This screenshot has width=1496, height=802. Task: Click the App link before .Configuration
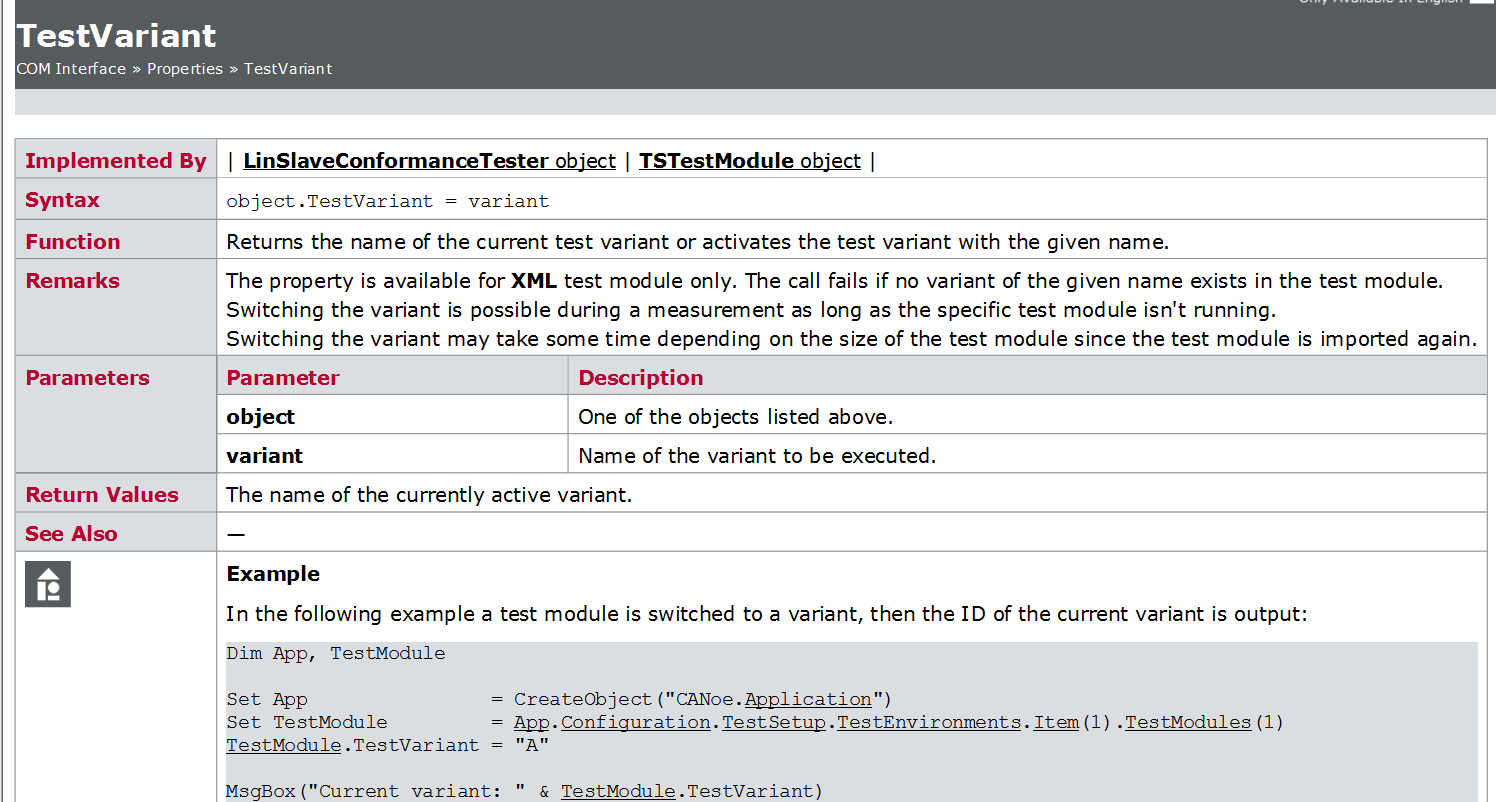click(532, 722)
